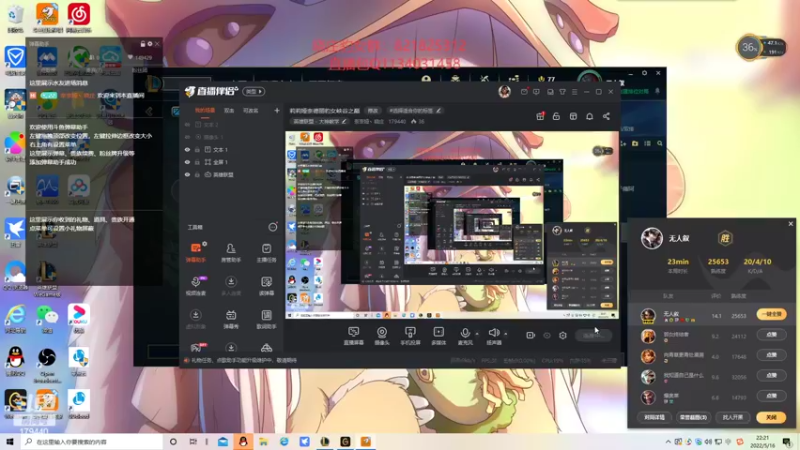The image size is (800, 450).
Task: Toggle visibility eye for 摄像头 1 source
Action: (187, 137)
